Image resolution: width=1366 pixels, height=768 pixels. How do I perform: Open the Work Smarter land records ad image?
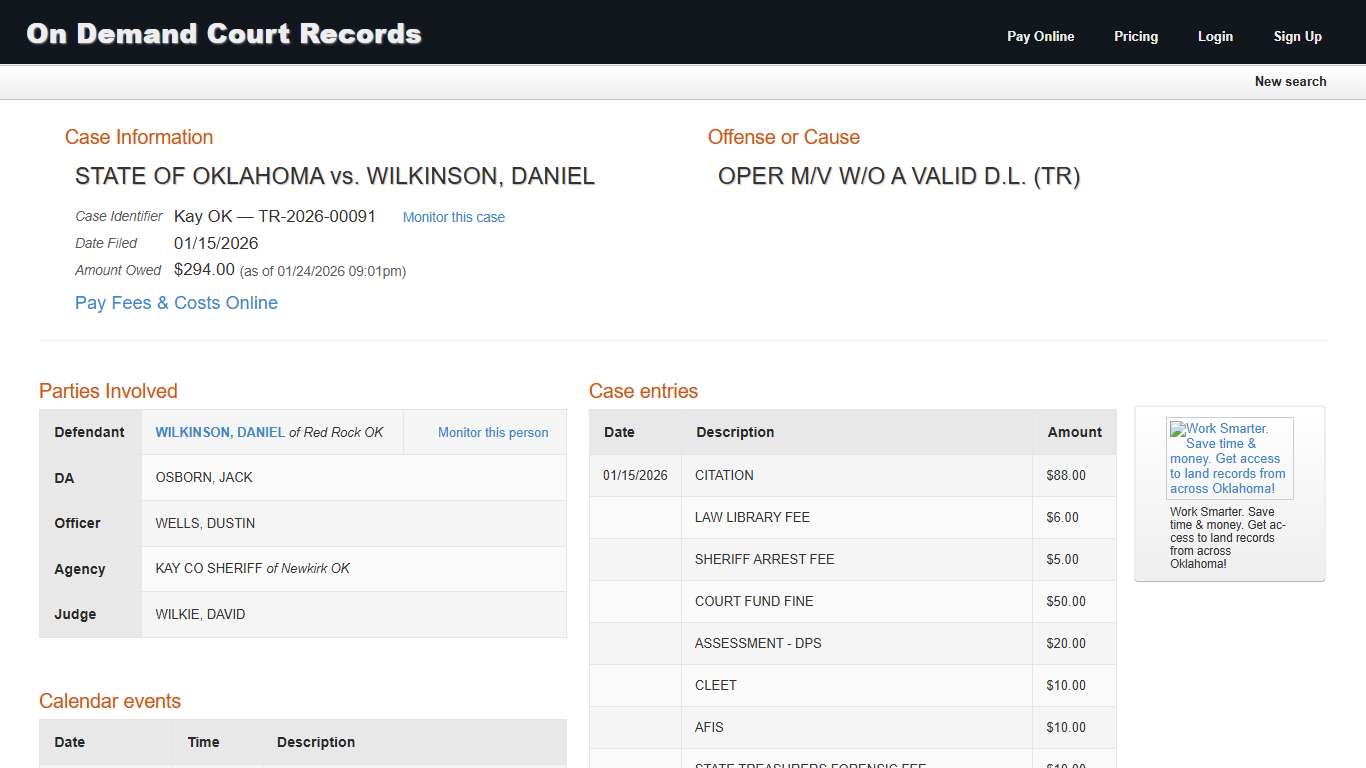pos(1229,458)
